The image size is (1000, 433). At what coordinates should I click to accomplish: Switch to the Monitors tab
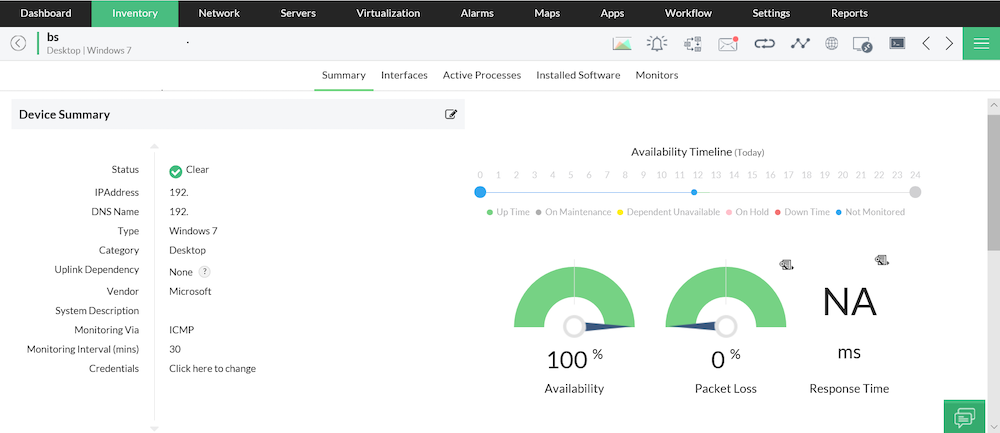(x=657, y=75)
